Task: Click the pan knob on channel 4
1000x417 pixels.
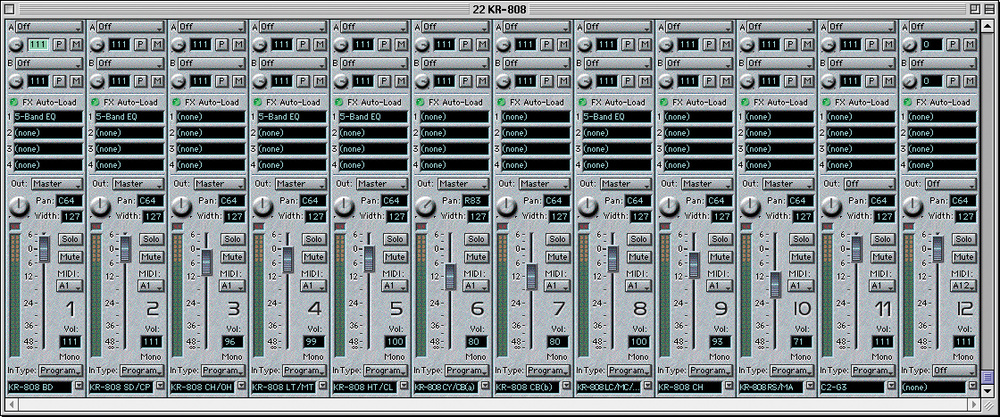Action: coord(263,207)
